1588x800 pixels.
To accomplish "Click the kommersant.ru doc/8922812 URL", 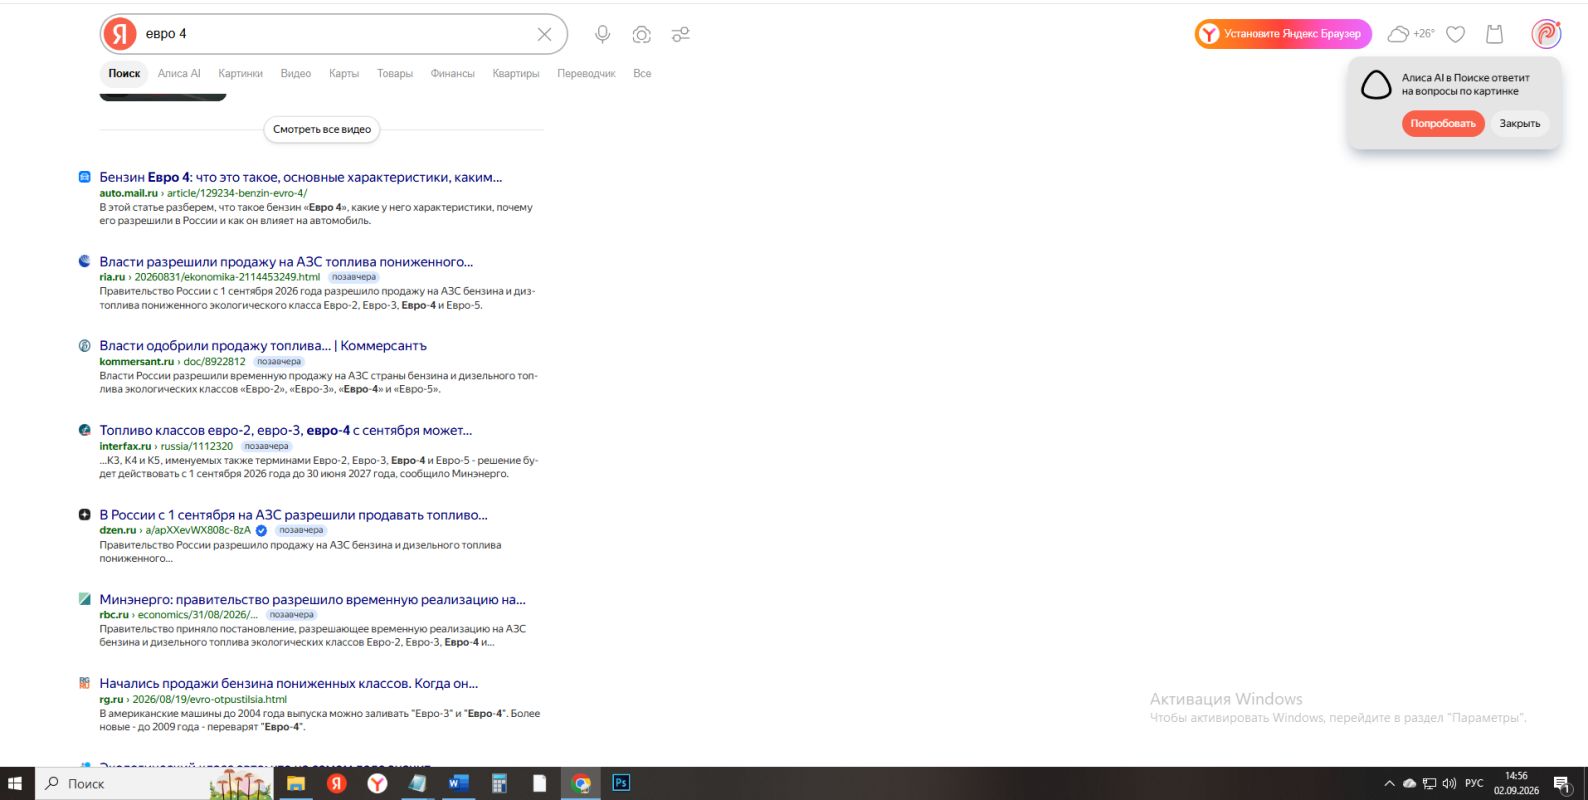I will click(x=172, y=361).
